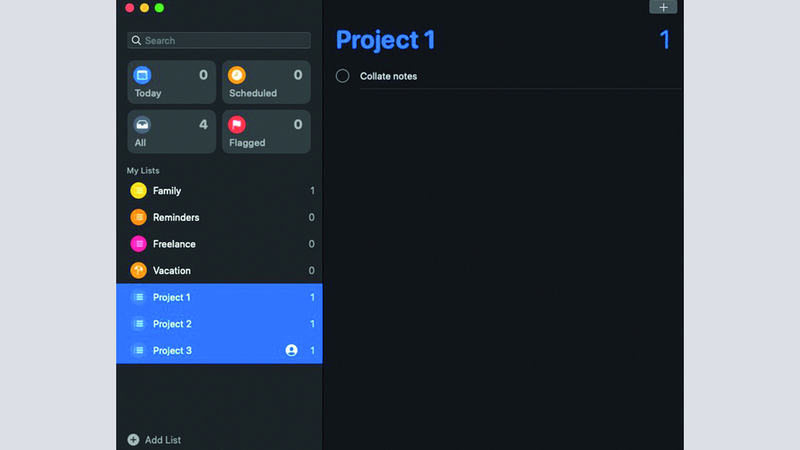Click the shared person icon on Project 3
The width and height of the screenshot is (800, 450).
[x=291, y=351]
